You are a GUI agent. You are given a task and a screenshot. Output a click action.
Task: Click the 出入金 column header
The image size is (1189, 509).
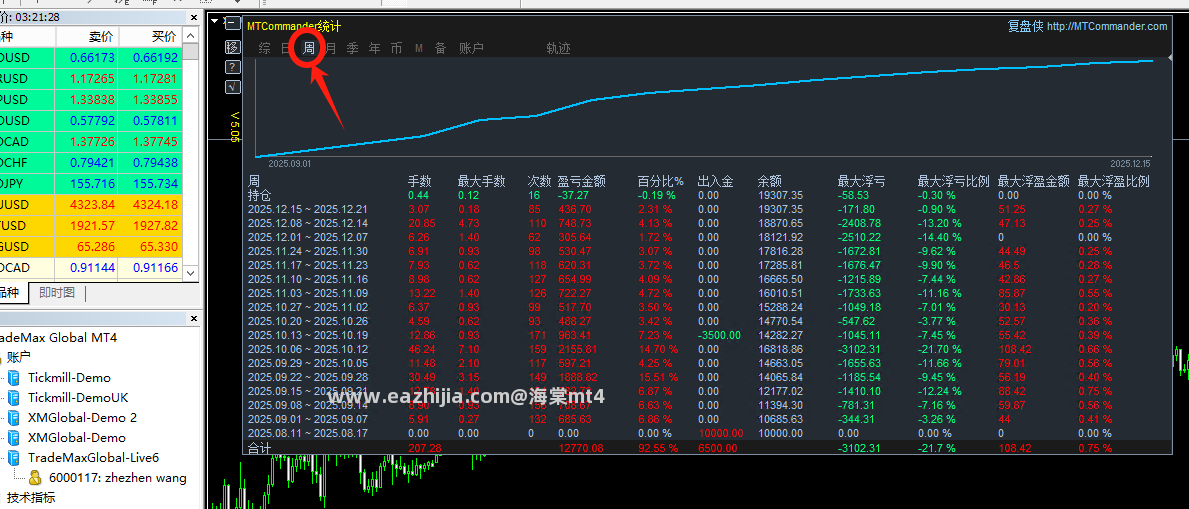click(x=715, y=181)
